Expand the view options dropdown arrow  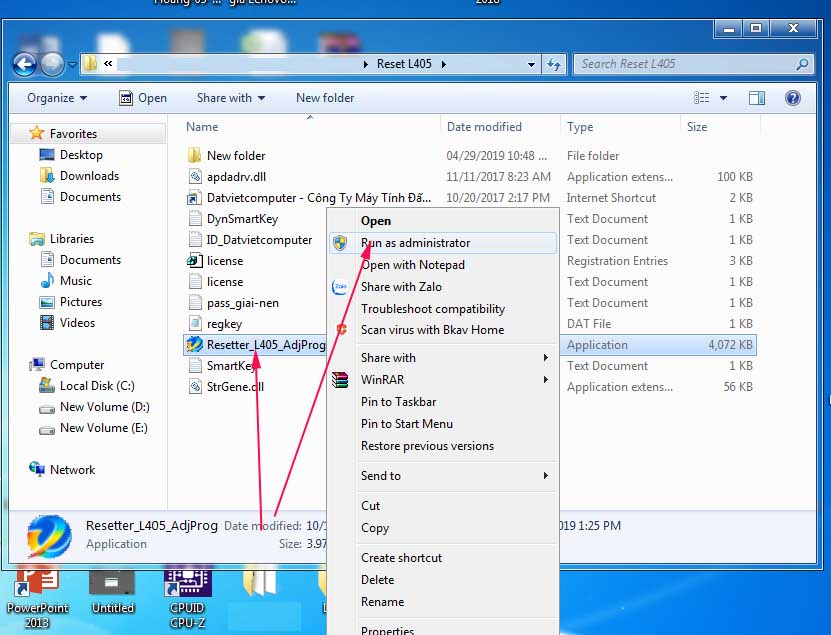(x=723, y=98)
